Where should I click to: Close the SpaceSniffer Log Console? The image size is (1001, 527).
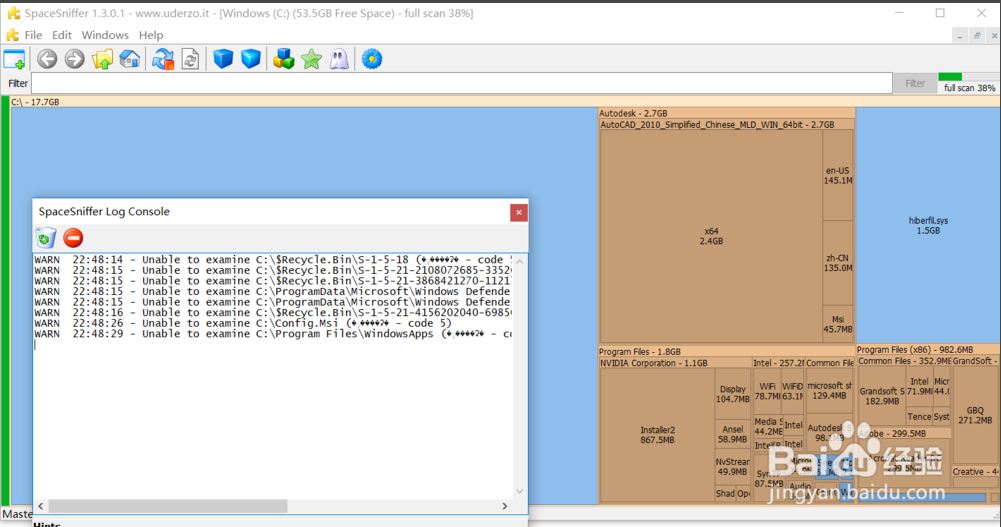pyautogui.click(x=518, y=212)
